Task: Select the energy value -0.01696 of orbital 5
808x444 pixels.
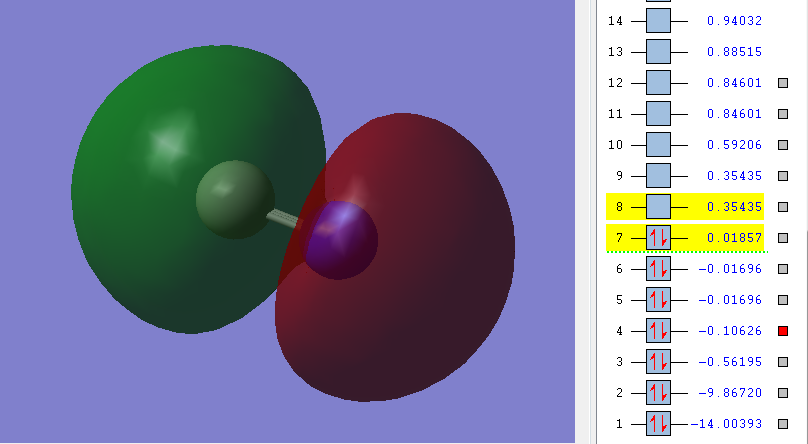Action: click(x=730, y=300)
